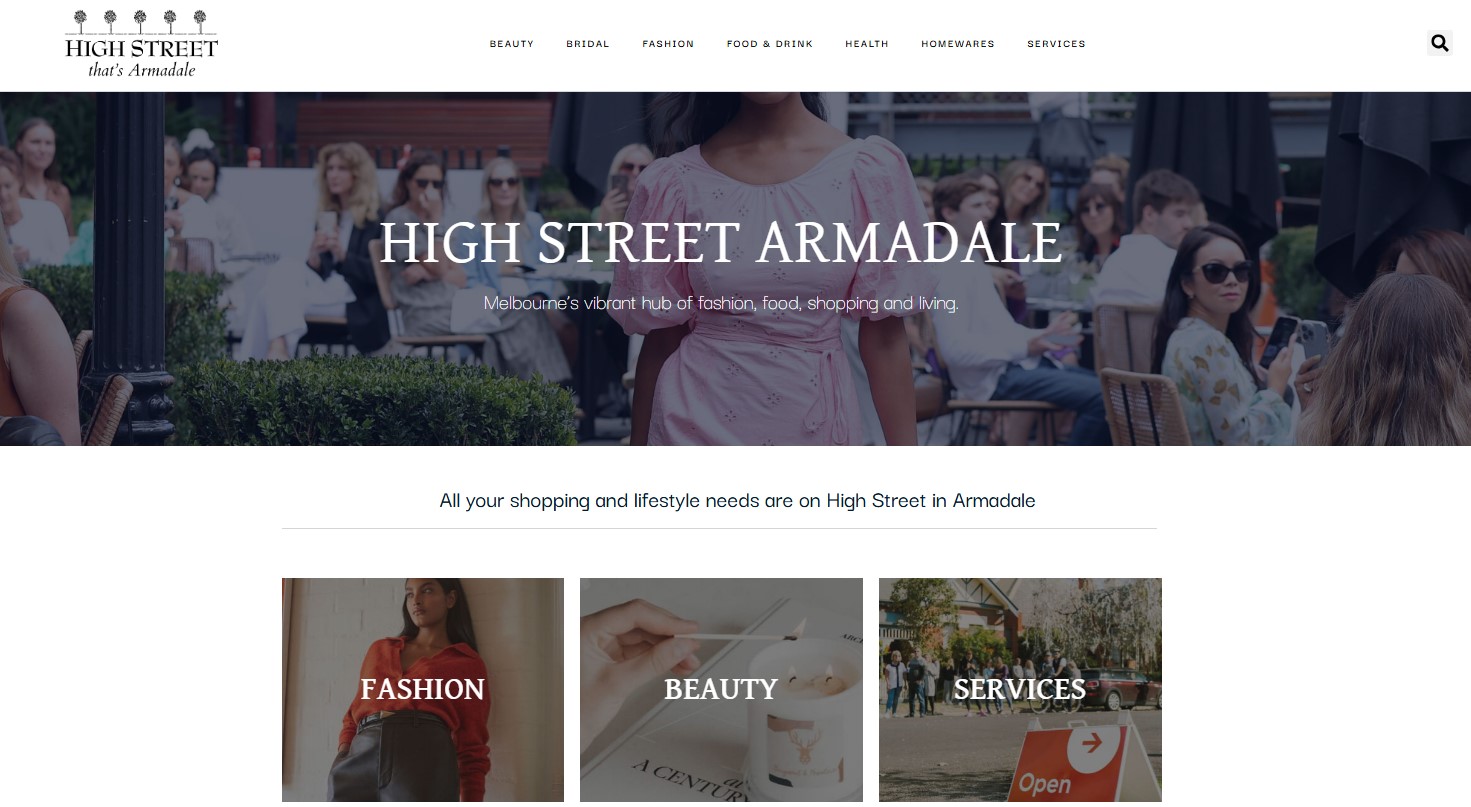Click the shopping and lifestyle needs tagline
This screenshot has height=807, width=1471.
[x=737, y=500]
